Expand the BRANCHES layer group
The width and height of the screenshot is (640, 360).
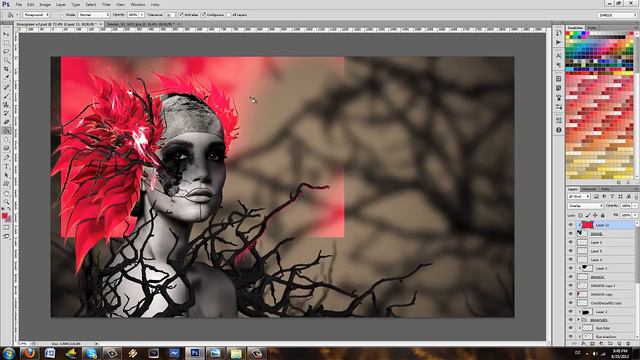click(x=578, y=320)
